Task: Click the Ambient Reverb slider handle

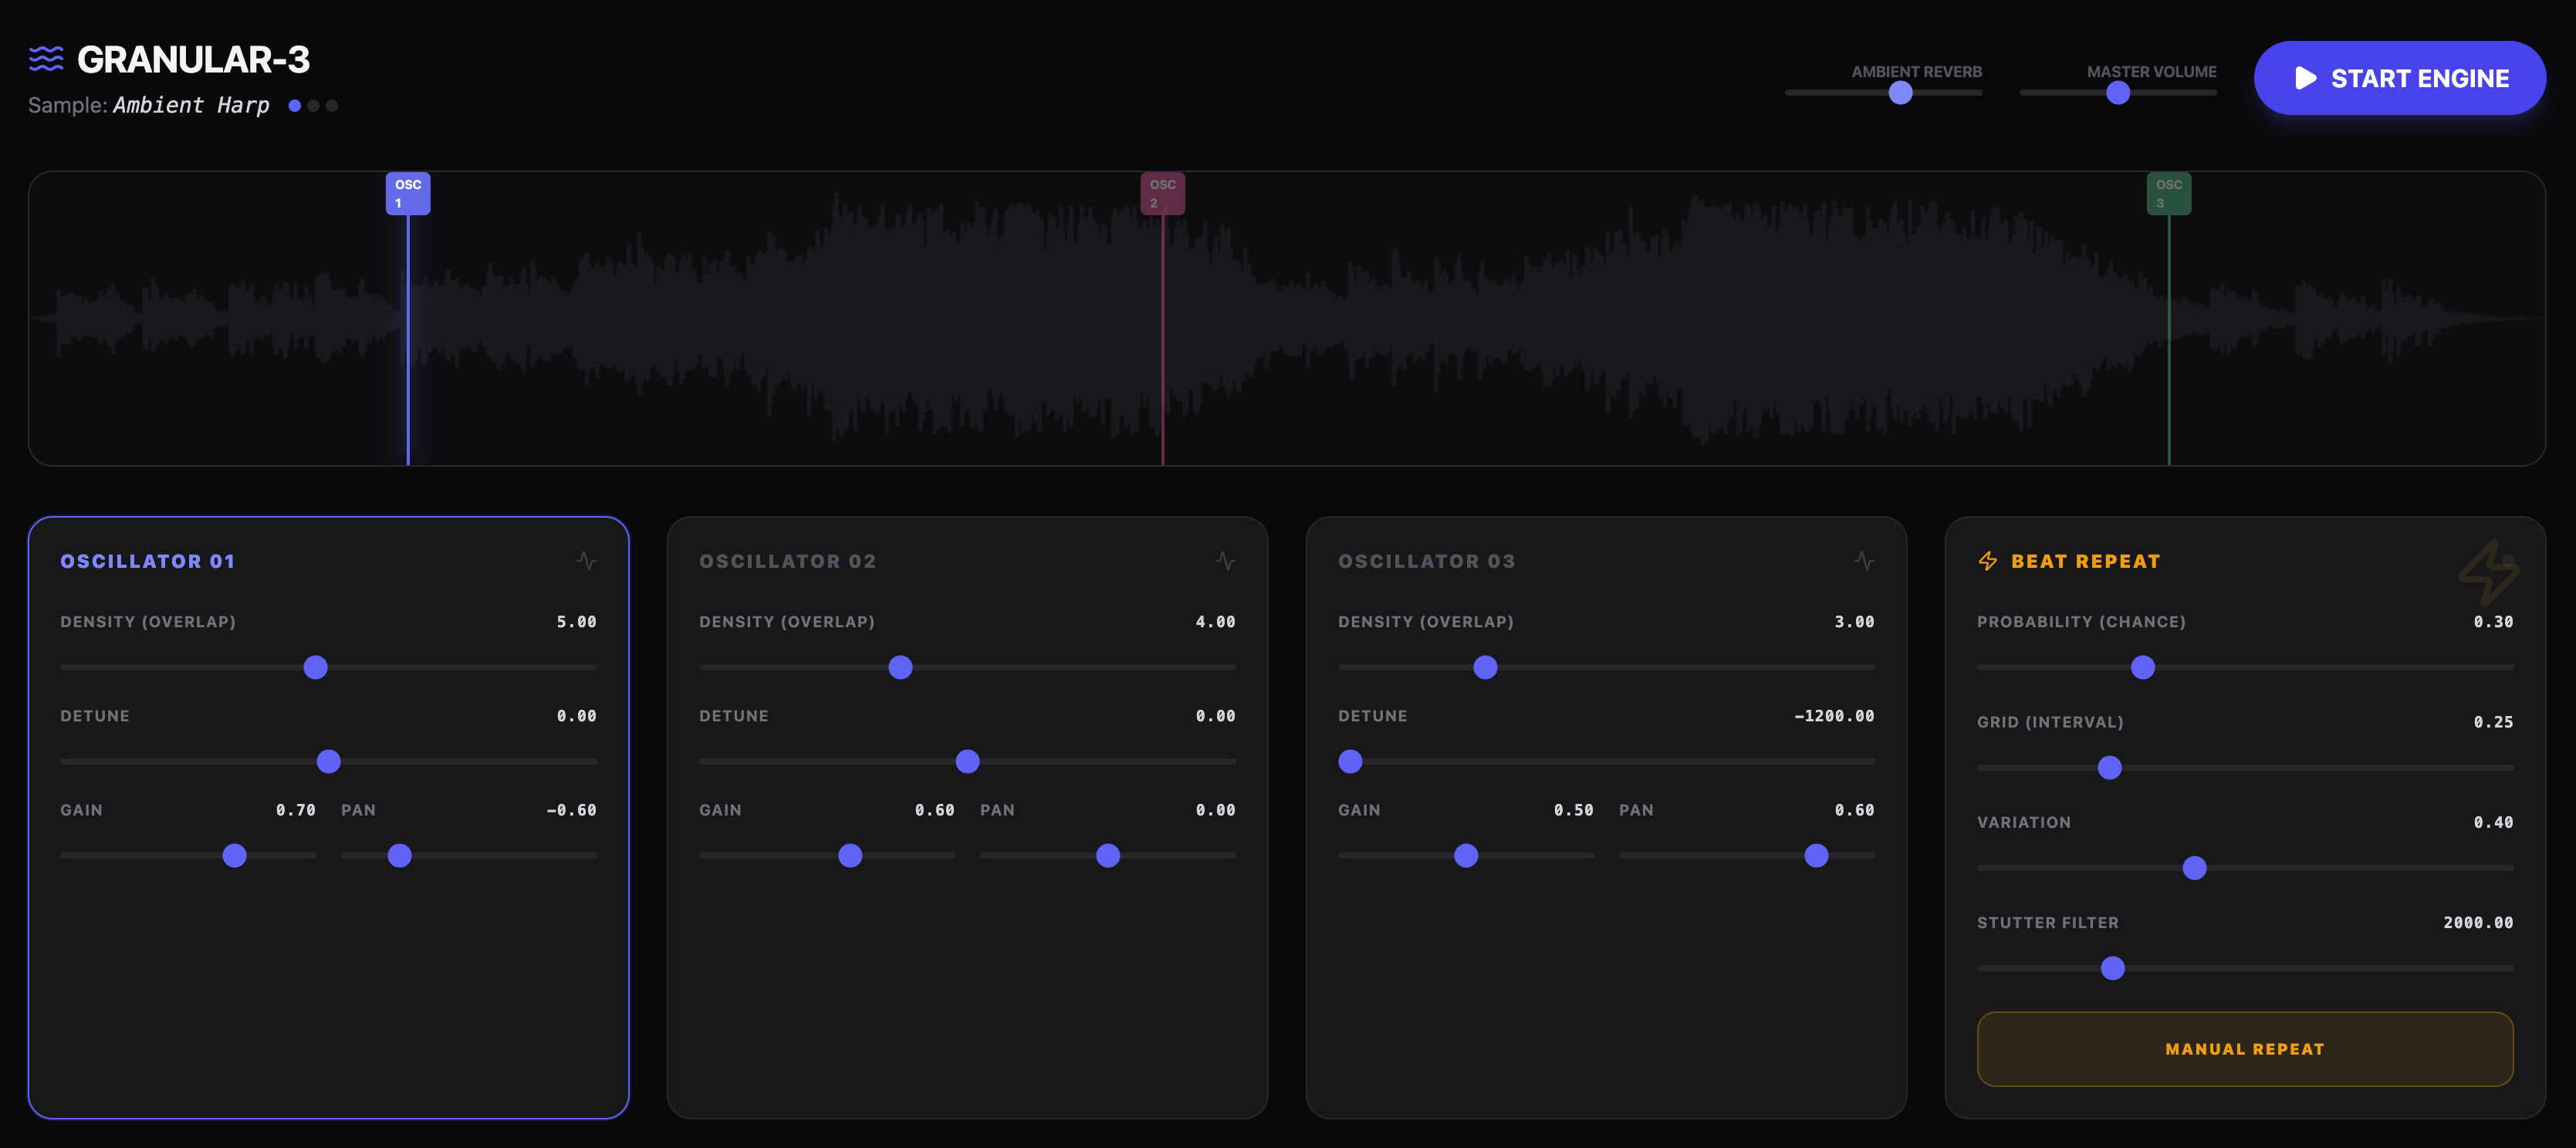Action: click(1900, 93)
